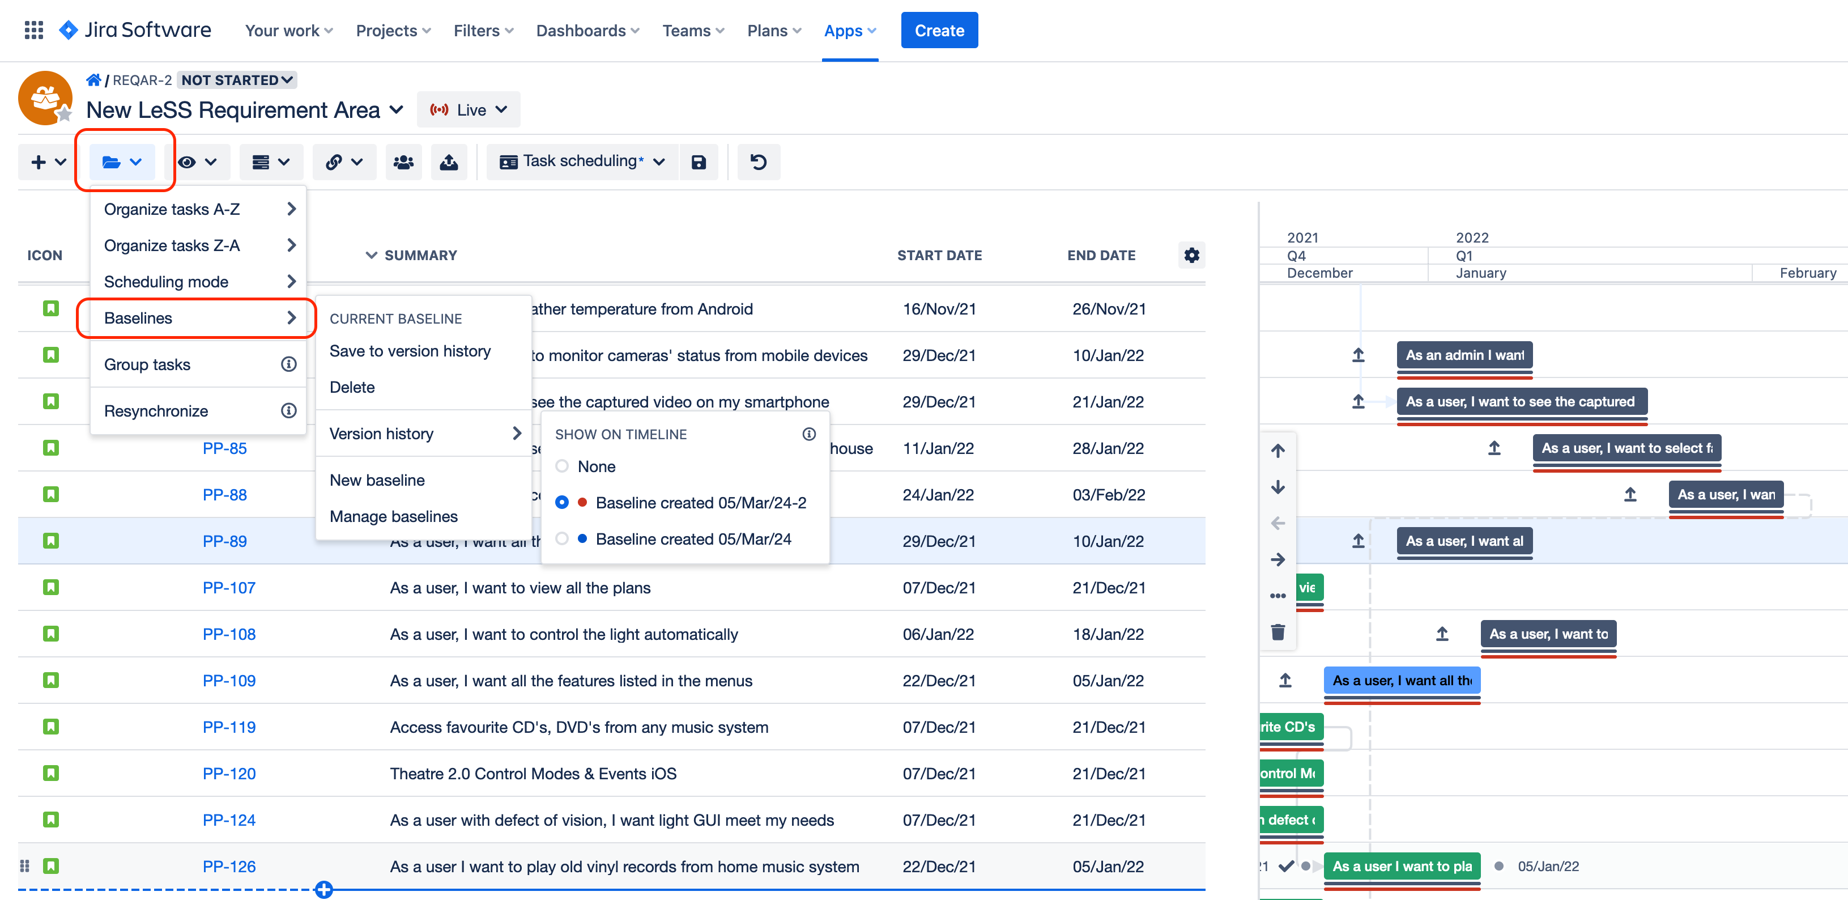Open the Teams menu
This screenshot has height=900, width=1848.
pyautogui.click(x=693, y=30)
